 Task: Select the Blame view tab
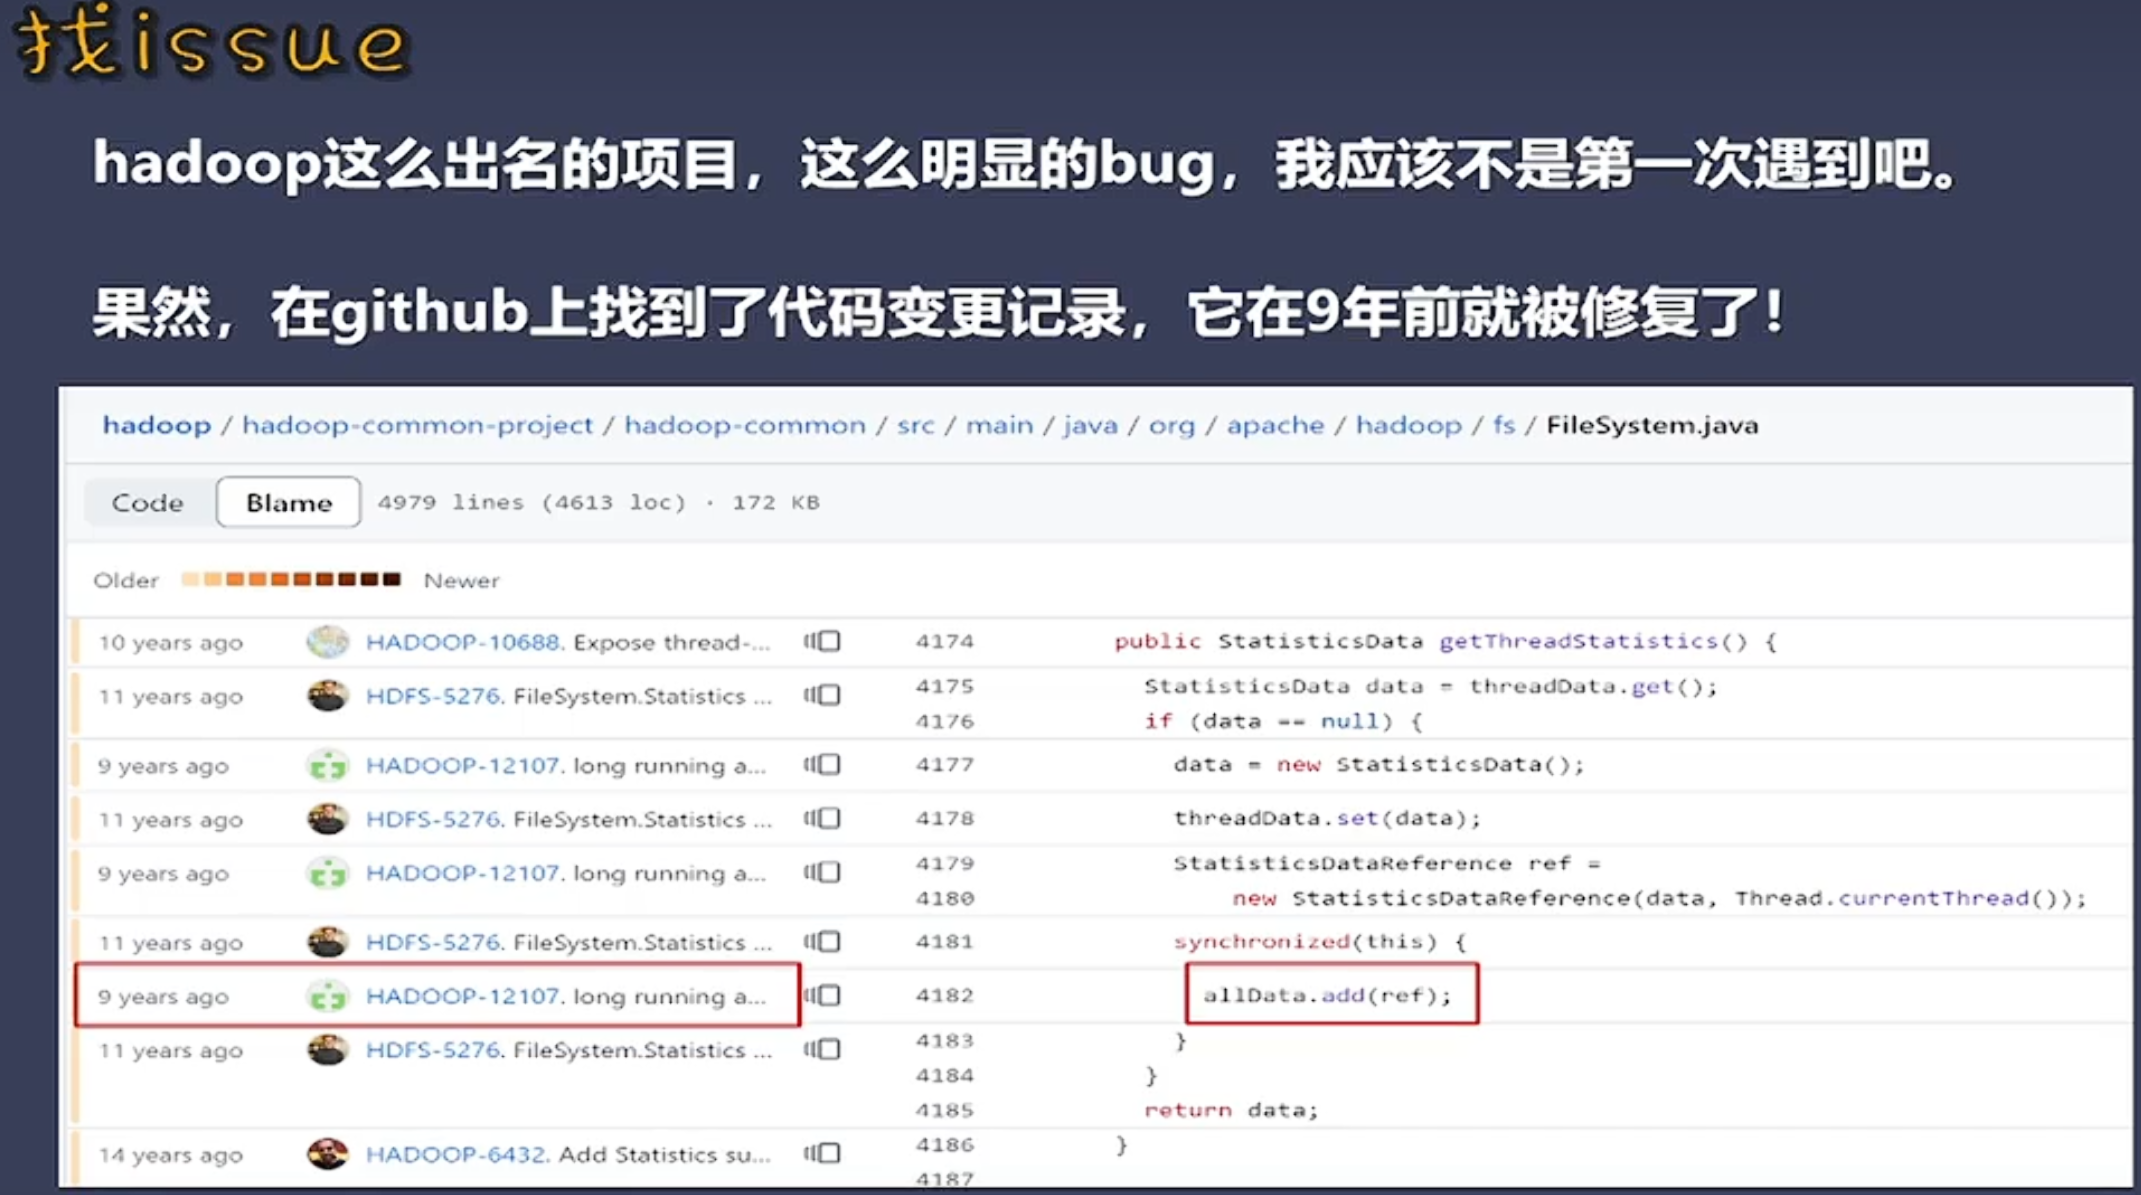pyautogui.click(x=288, y=502)
